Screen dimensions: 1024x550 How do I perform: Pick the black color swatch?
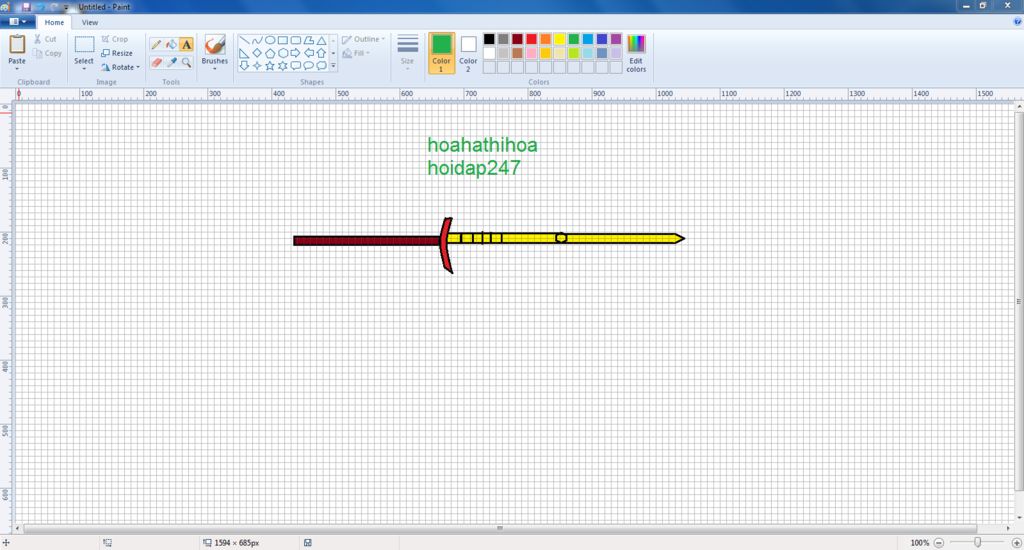coord(489,39)
